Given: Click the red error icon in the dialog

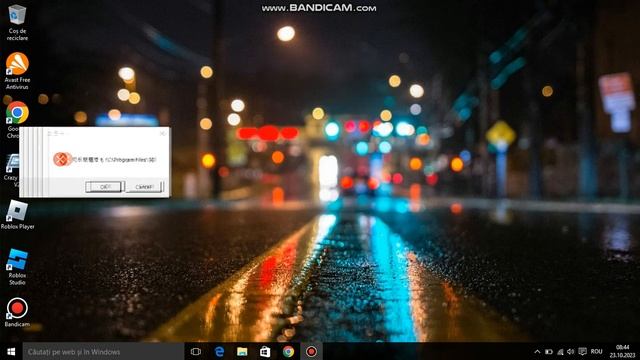Looking at the screenshot, I should [x=62, y=159].
